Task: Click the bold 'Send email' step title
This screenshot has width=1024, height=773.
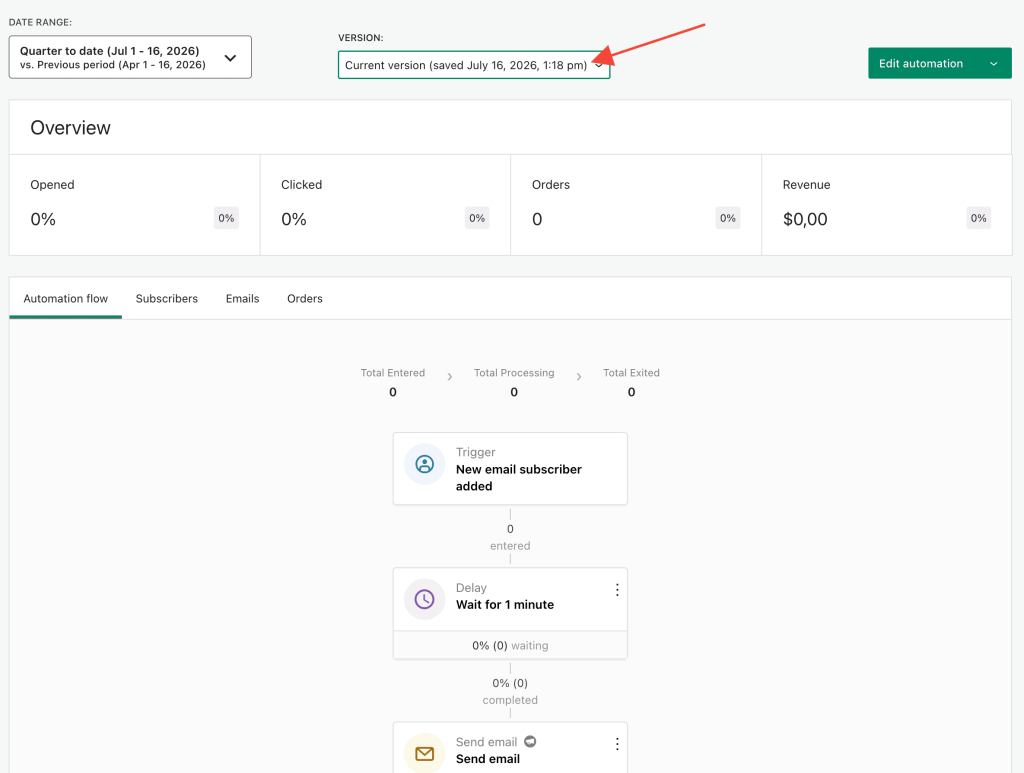Action: (x=488, y=759)
